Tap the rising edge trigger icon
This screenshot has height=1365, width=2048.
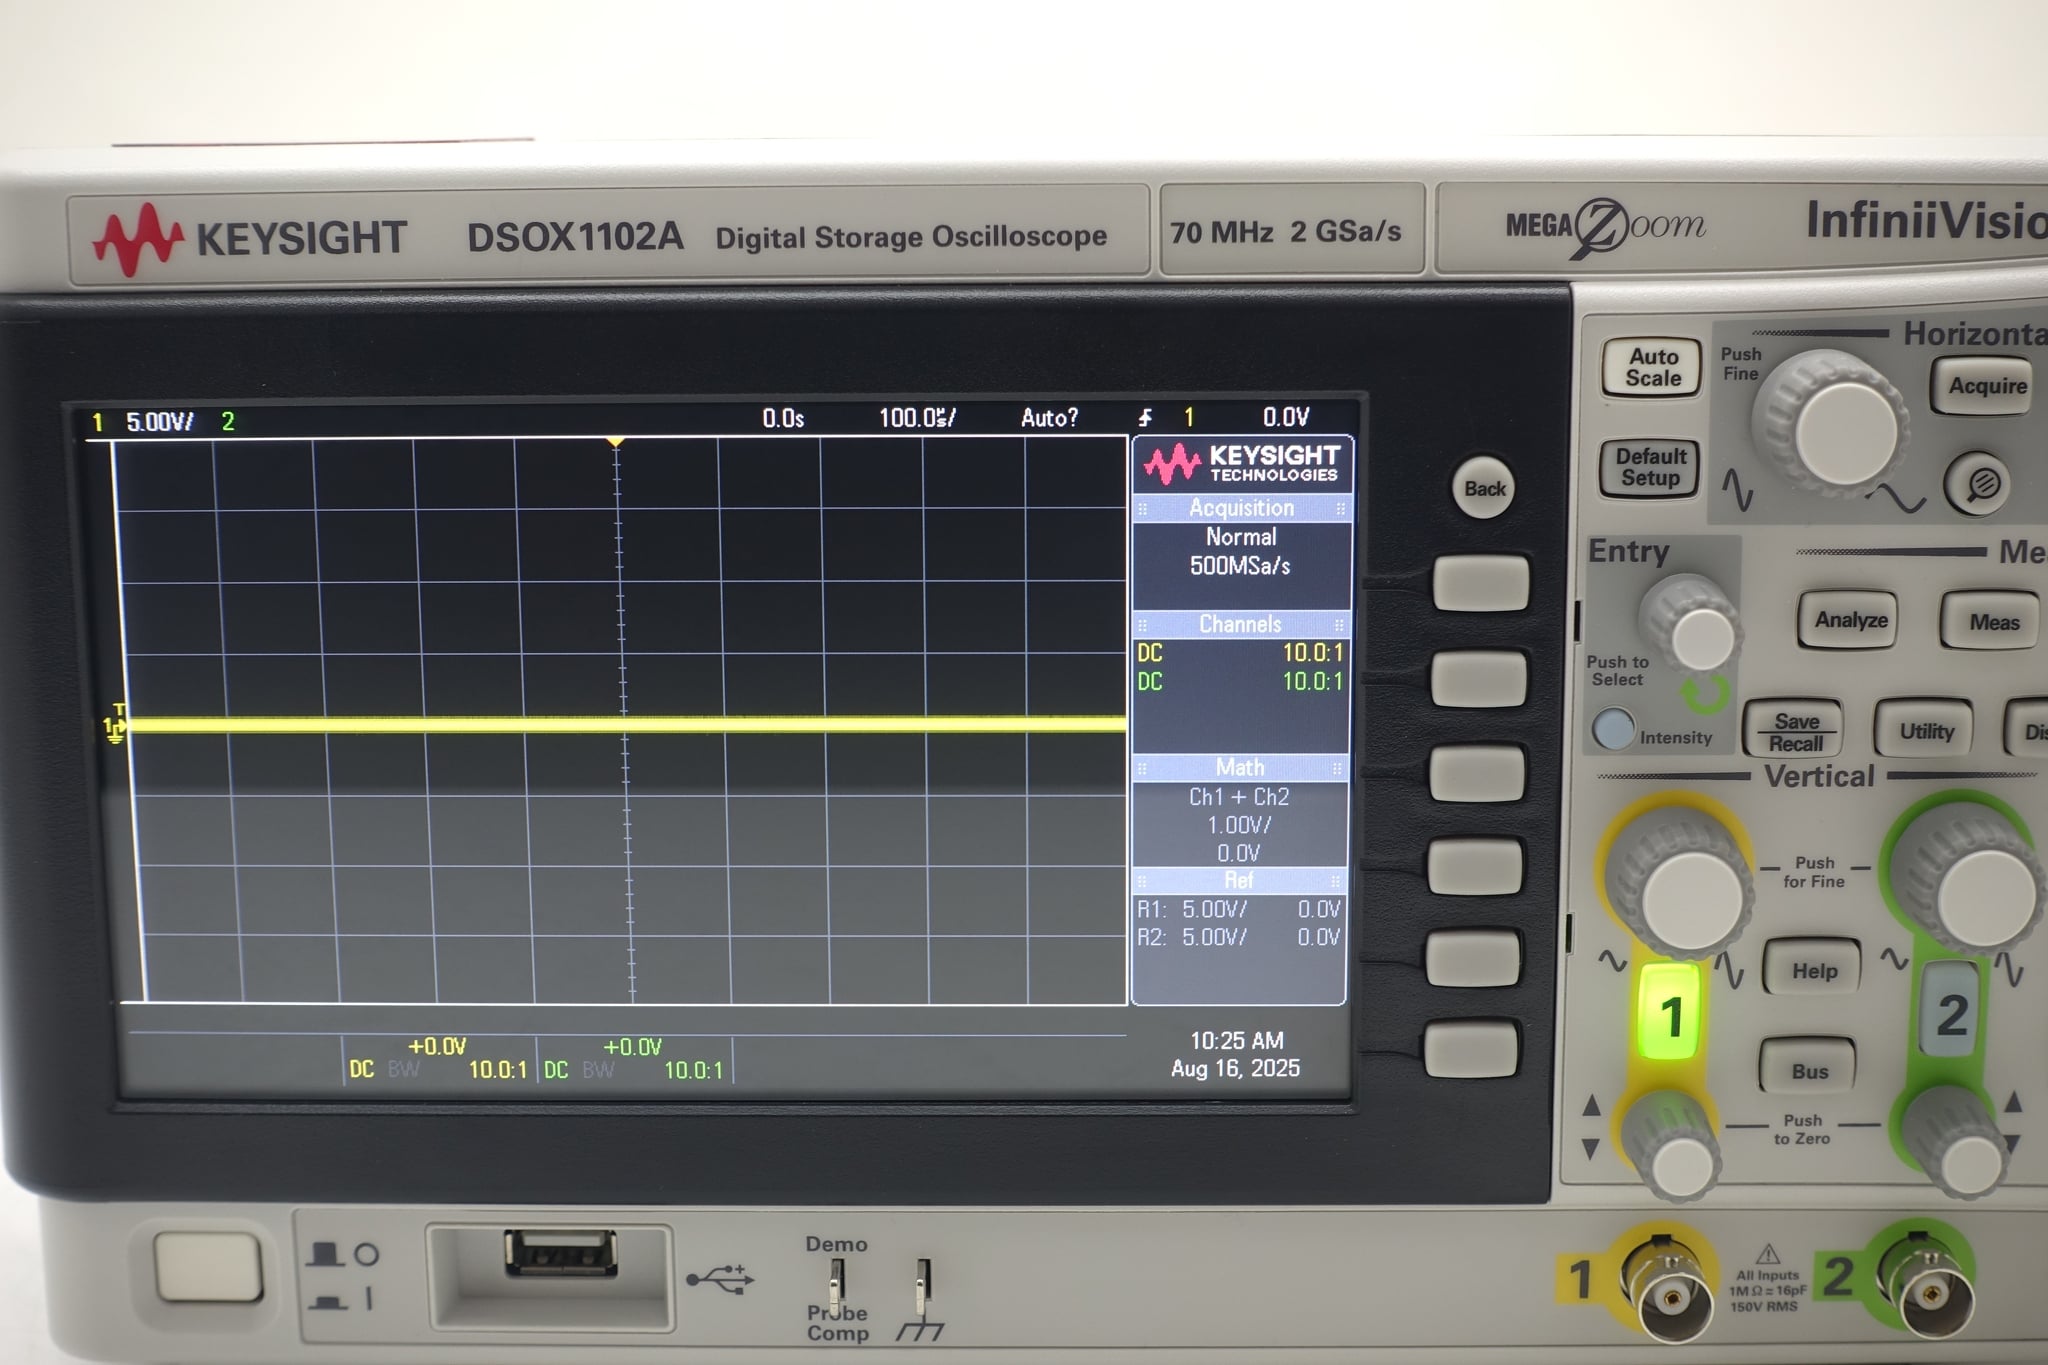point(1145,418)
